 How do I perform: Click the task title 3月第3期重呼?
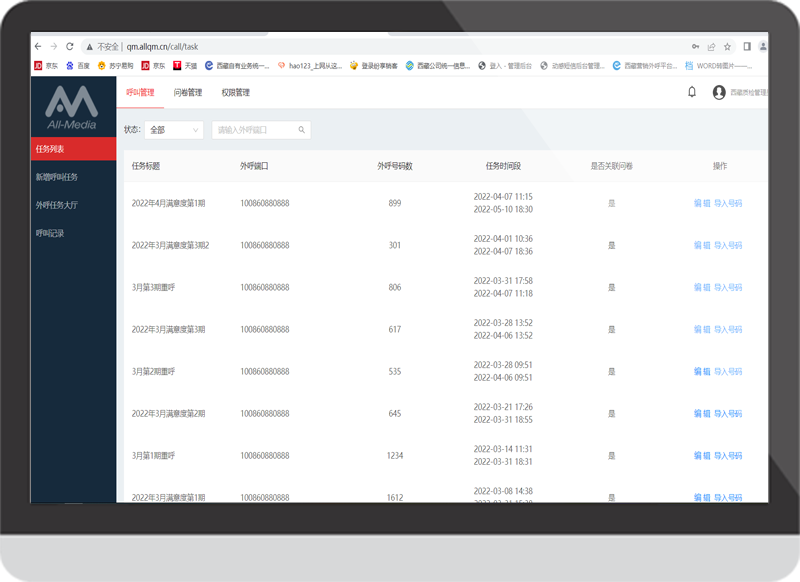pos(153,287)
